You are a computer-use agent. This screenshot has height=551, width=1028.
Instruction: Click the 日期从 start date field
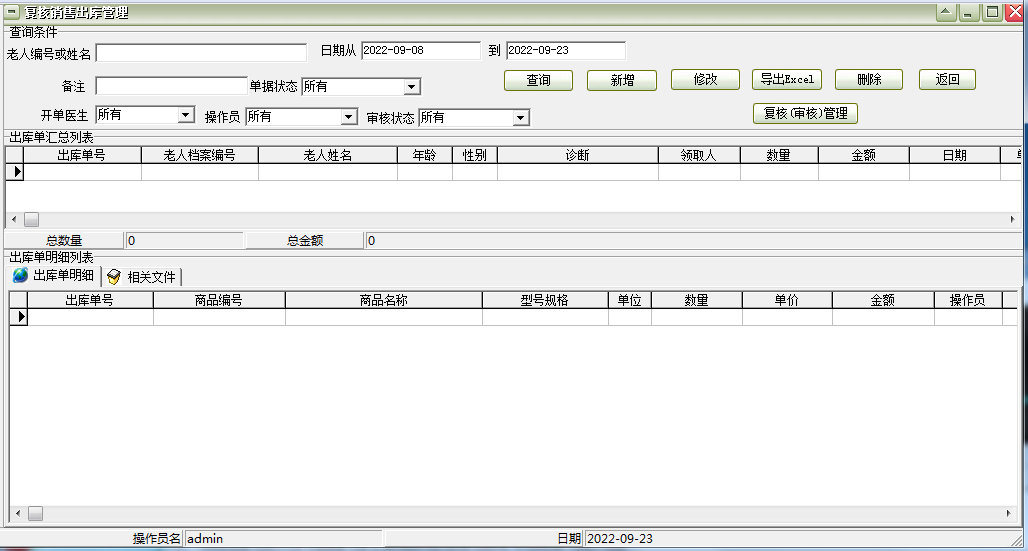pyautogui.click(x=420, y=50)
